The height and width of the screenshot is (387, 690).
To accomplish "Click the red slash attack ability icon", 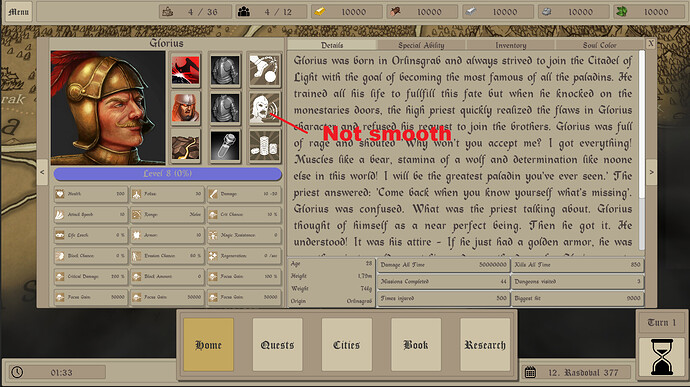I will (x=186, y=70).
